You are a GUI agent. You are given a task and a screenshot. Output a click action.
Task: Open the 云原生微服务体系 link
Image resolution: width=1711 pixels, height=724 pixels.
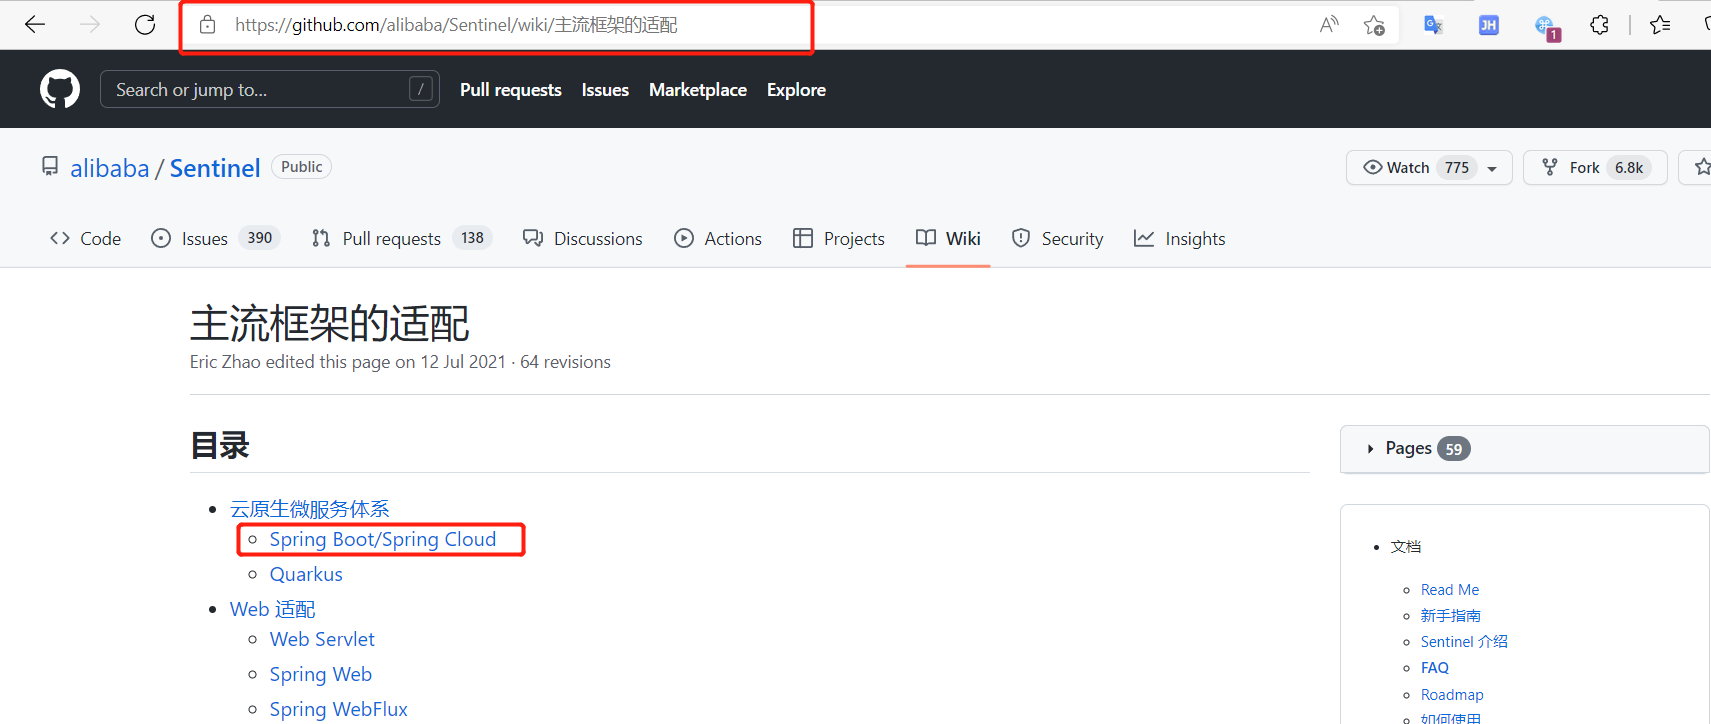tap(310, 509)
